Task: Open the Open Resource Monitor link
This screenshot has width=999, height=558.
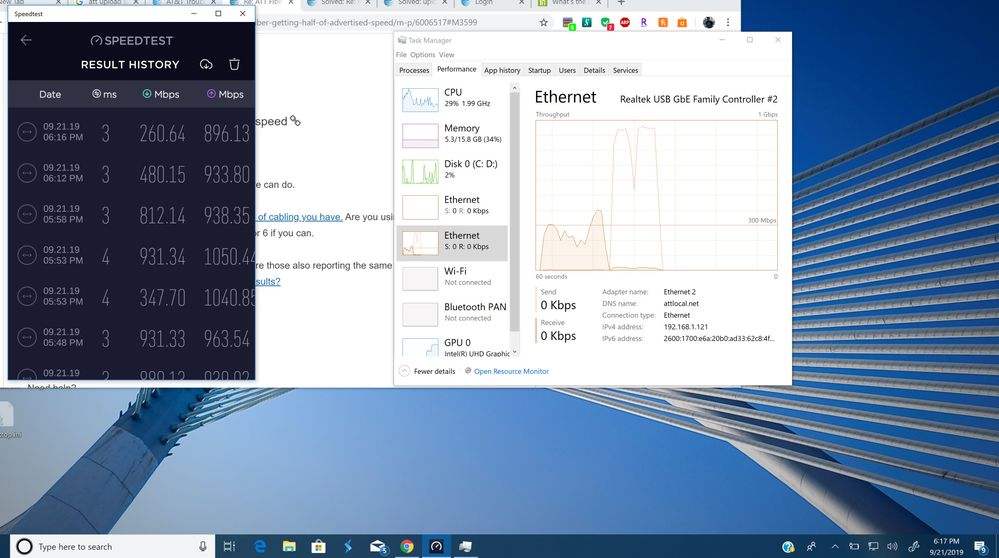Action: (x=511, y=371)
